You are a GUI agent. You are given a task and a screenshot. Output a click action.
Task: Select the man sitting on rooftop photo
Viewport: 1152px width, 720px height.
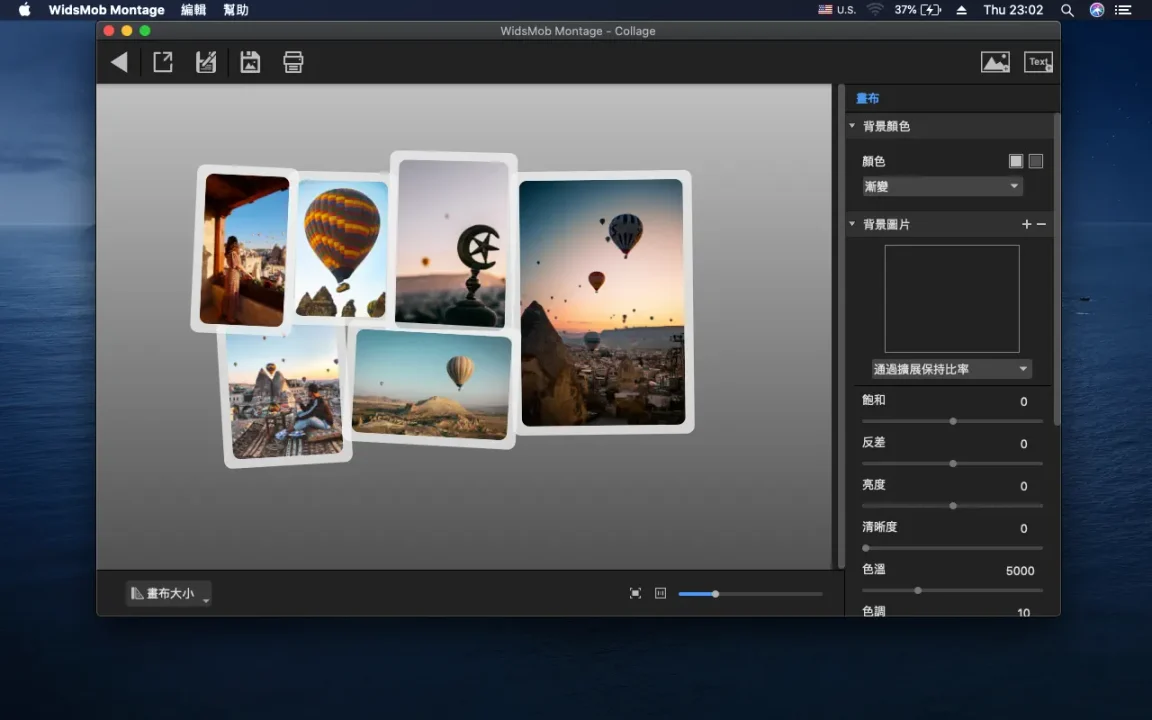click(286, 397)
